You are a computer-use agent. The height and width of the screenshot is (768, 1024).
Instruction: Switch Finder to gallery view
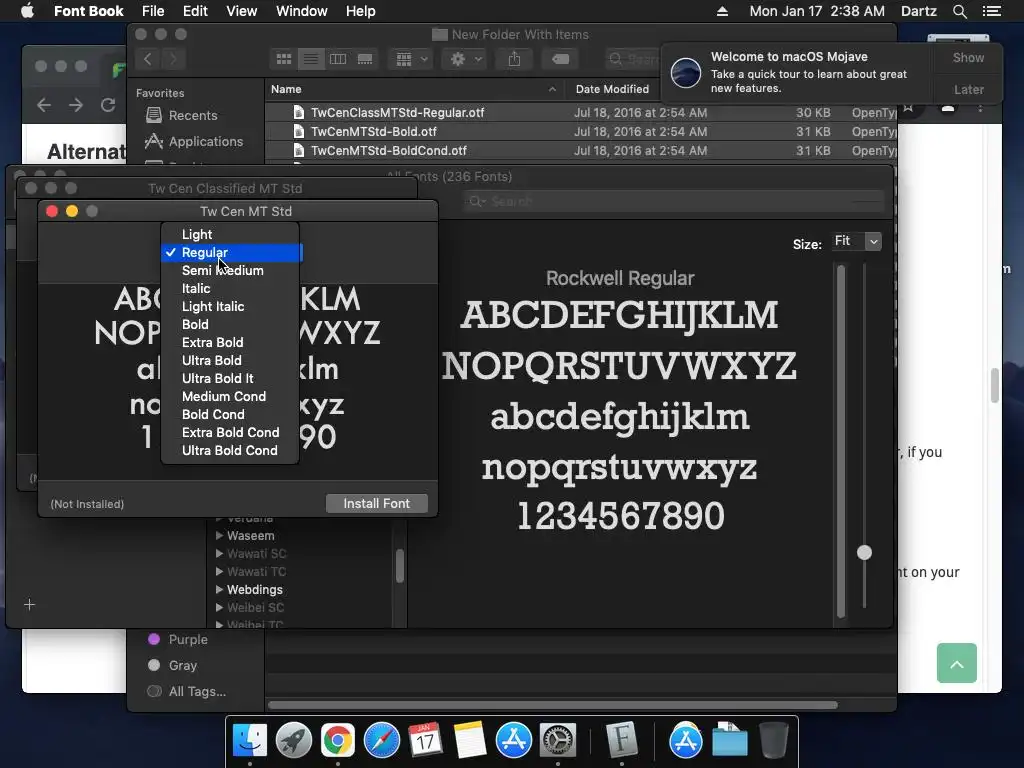pos(365,59)
